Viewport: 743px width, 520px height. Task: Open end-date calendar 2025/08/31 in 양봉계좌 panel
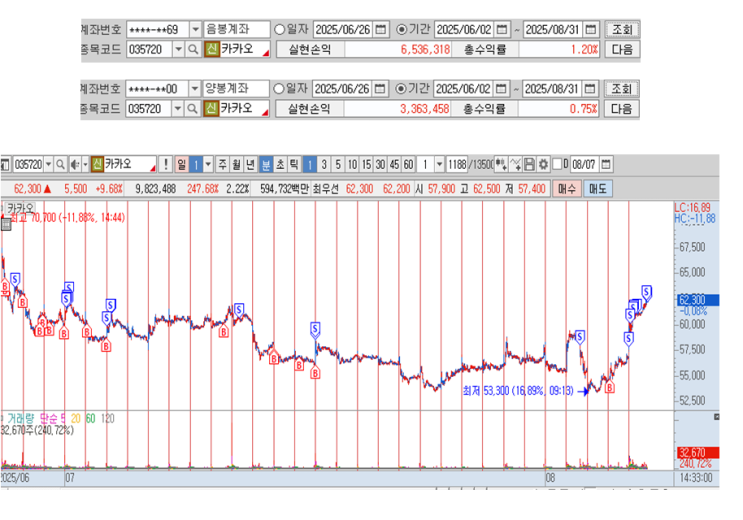pos(589,89)
